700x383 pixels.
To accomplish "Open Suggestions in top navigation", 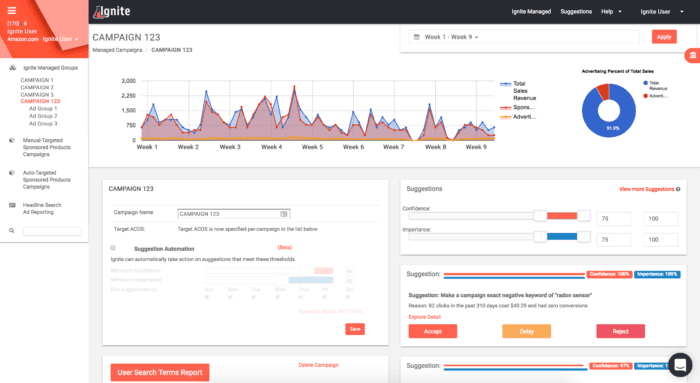I will (x=576, y=12).
